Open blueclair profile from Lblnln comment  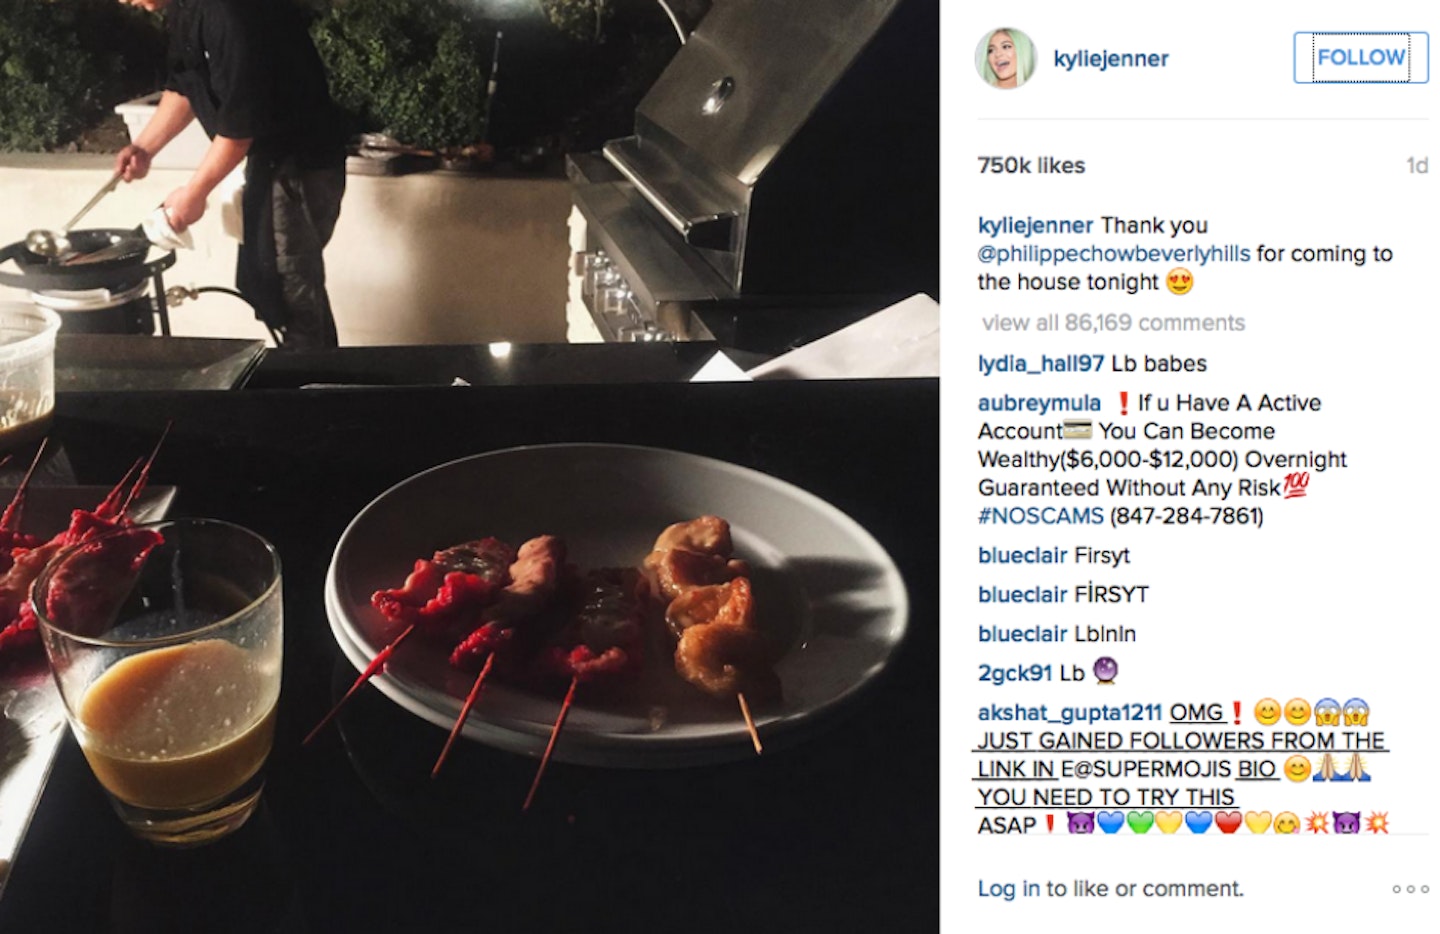1022,634
